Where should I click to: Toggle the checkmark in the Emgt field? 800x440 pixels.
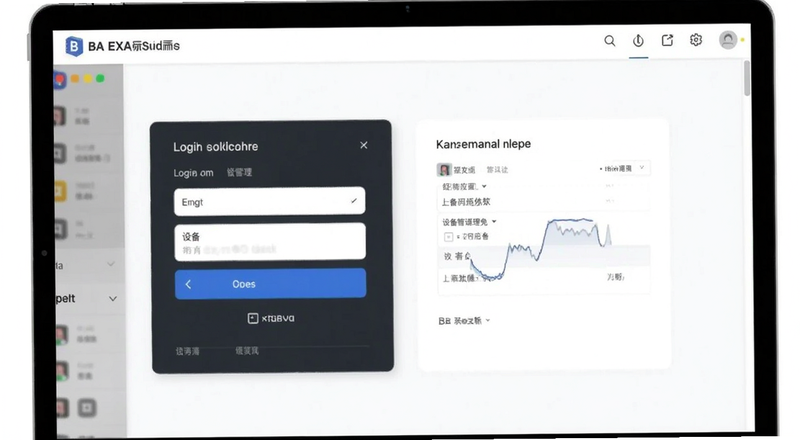(x=354, y=201)
